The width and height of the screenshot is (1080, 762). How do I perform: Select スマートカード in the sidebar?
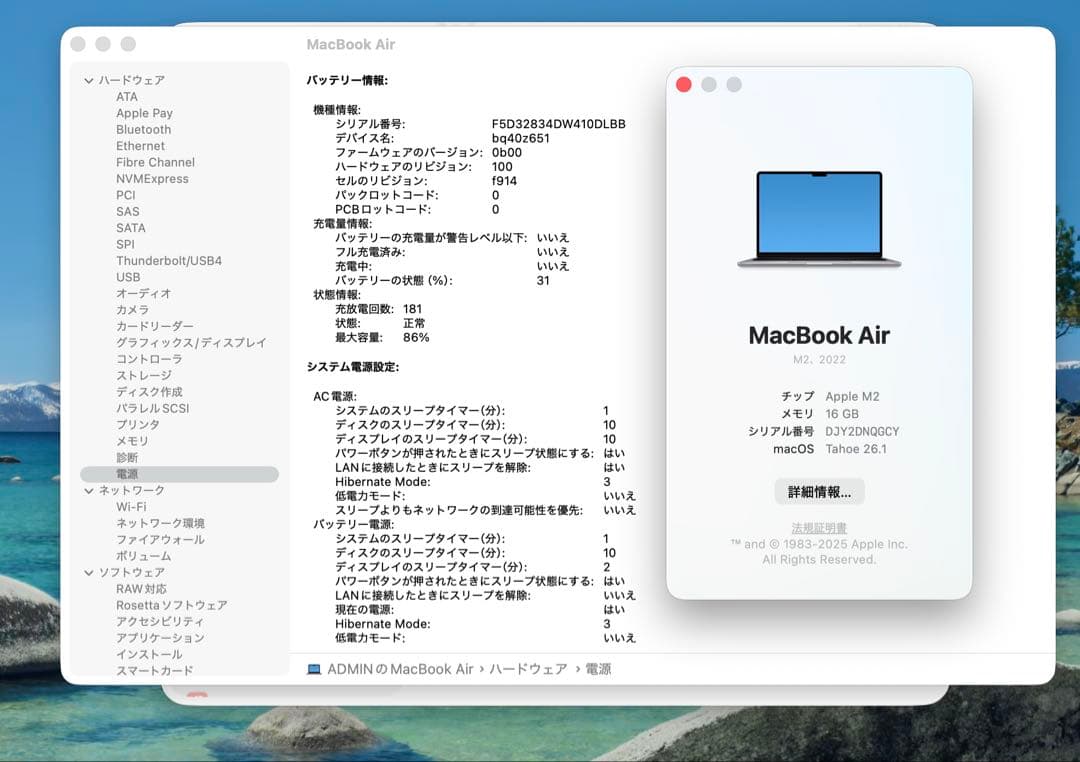pyautogui.click(x=154, y=670)
